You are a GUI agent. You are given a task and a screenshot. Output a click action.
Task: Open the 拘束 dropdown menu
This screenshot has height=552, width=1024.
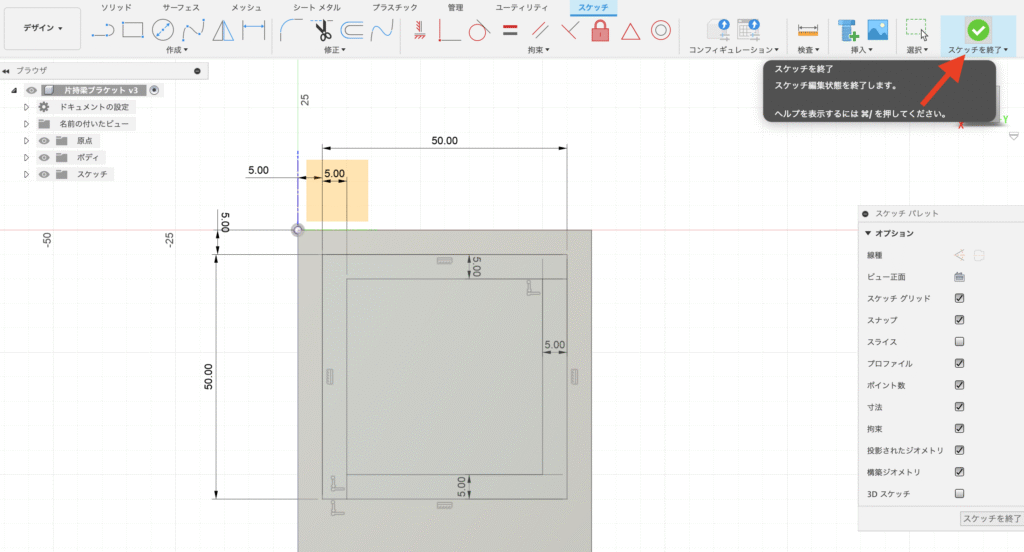point(539,49)
